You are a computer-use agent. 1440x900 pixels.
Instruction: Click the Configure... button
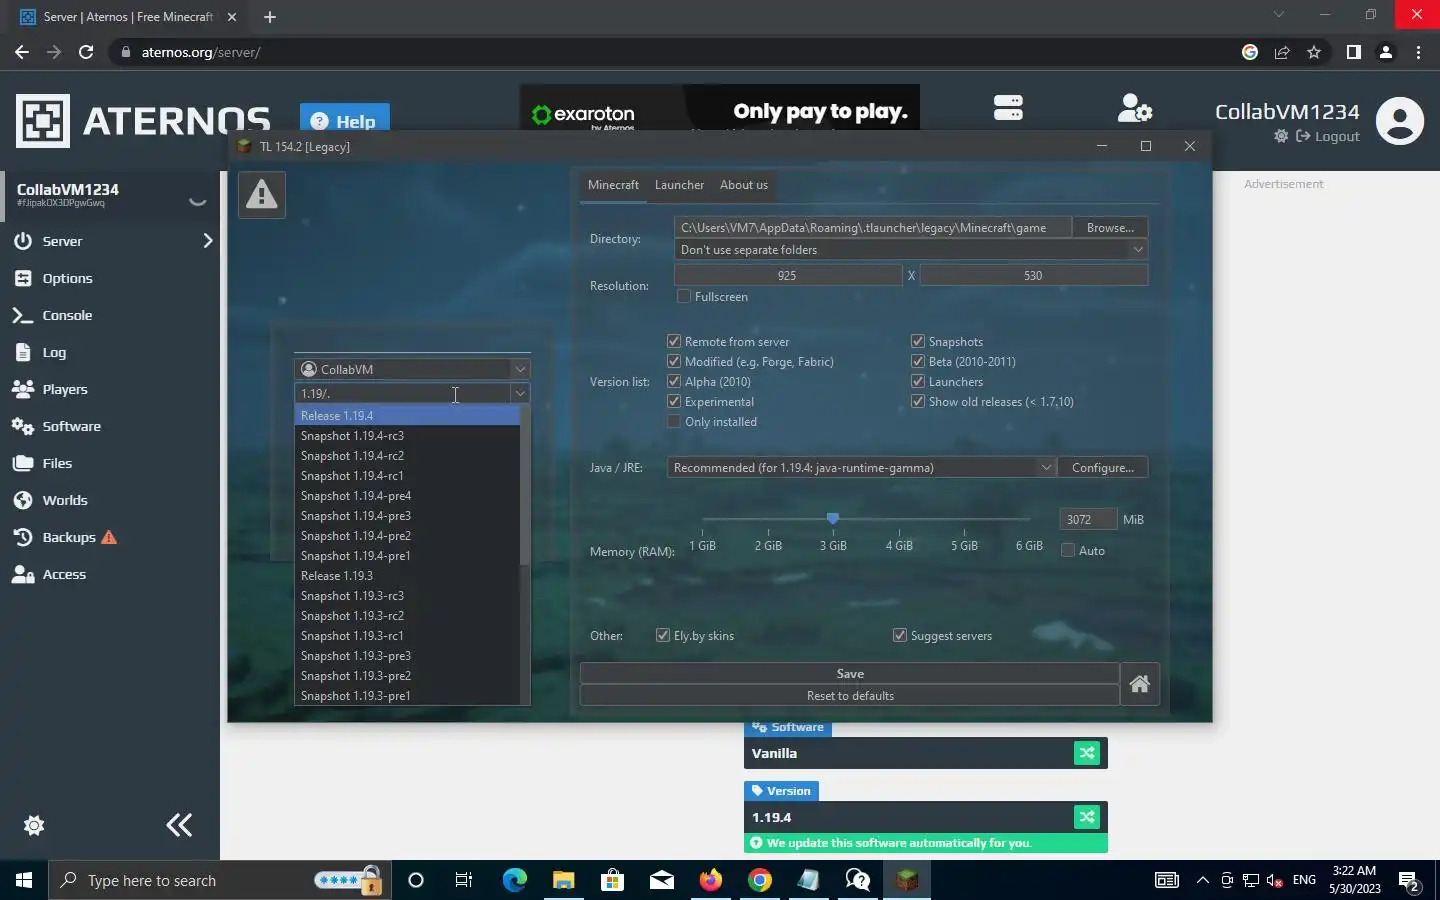pyautogui.click(x=1103, y=467)
